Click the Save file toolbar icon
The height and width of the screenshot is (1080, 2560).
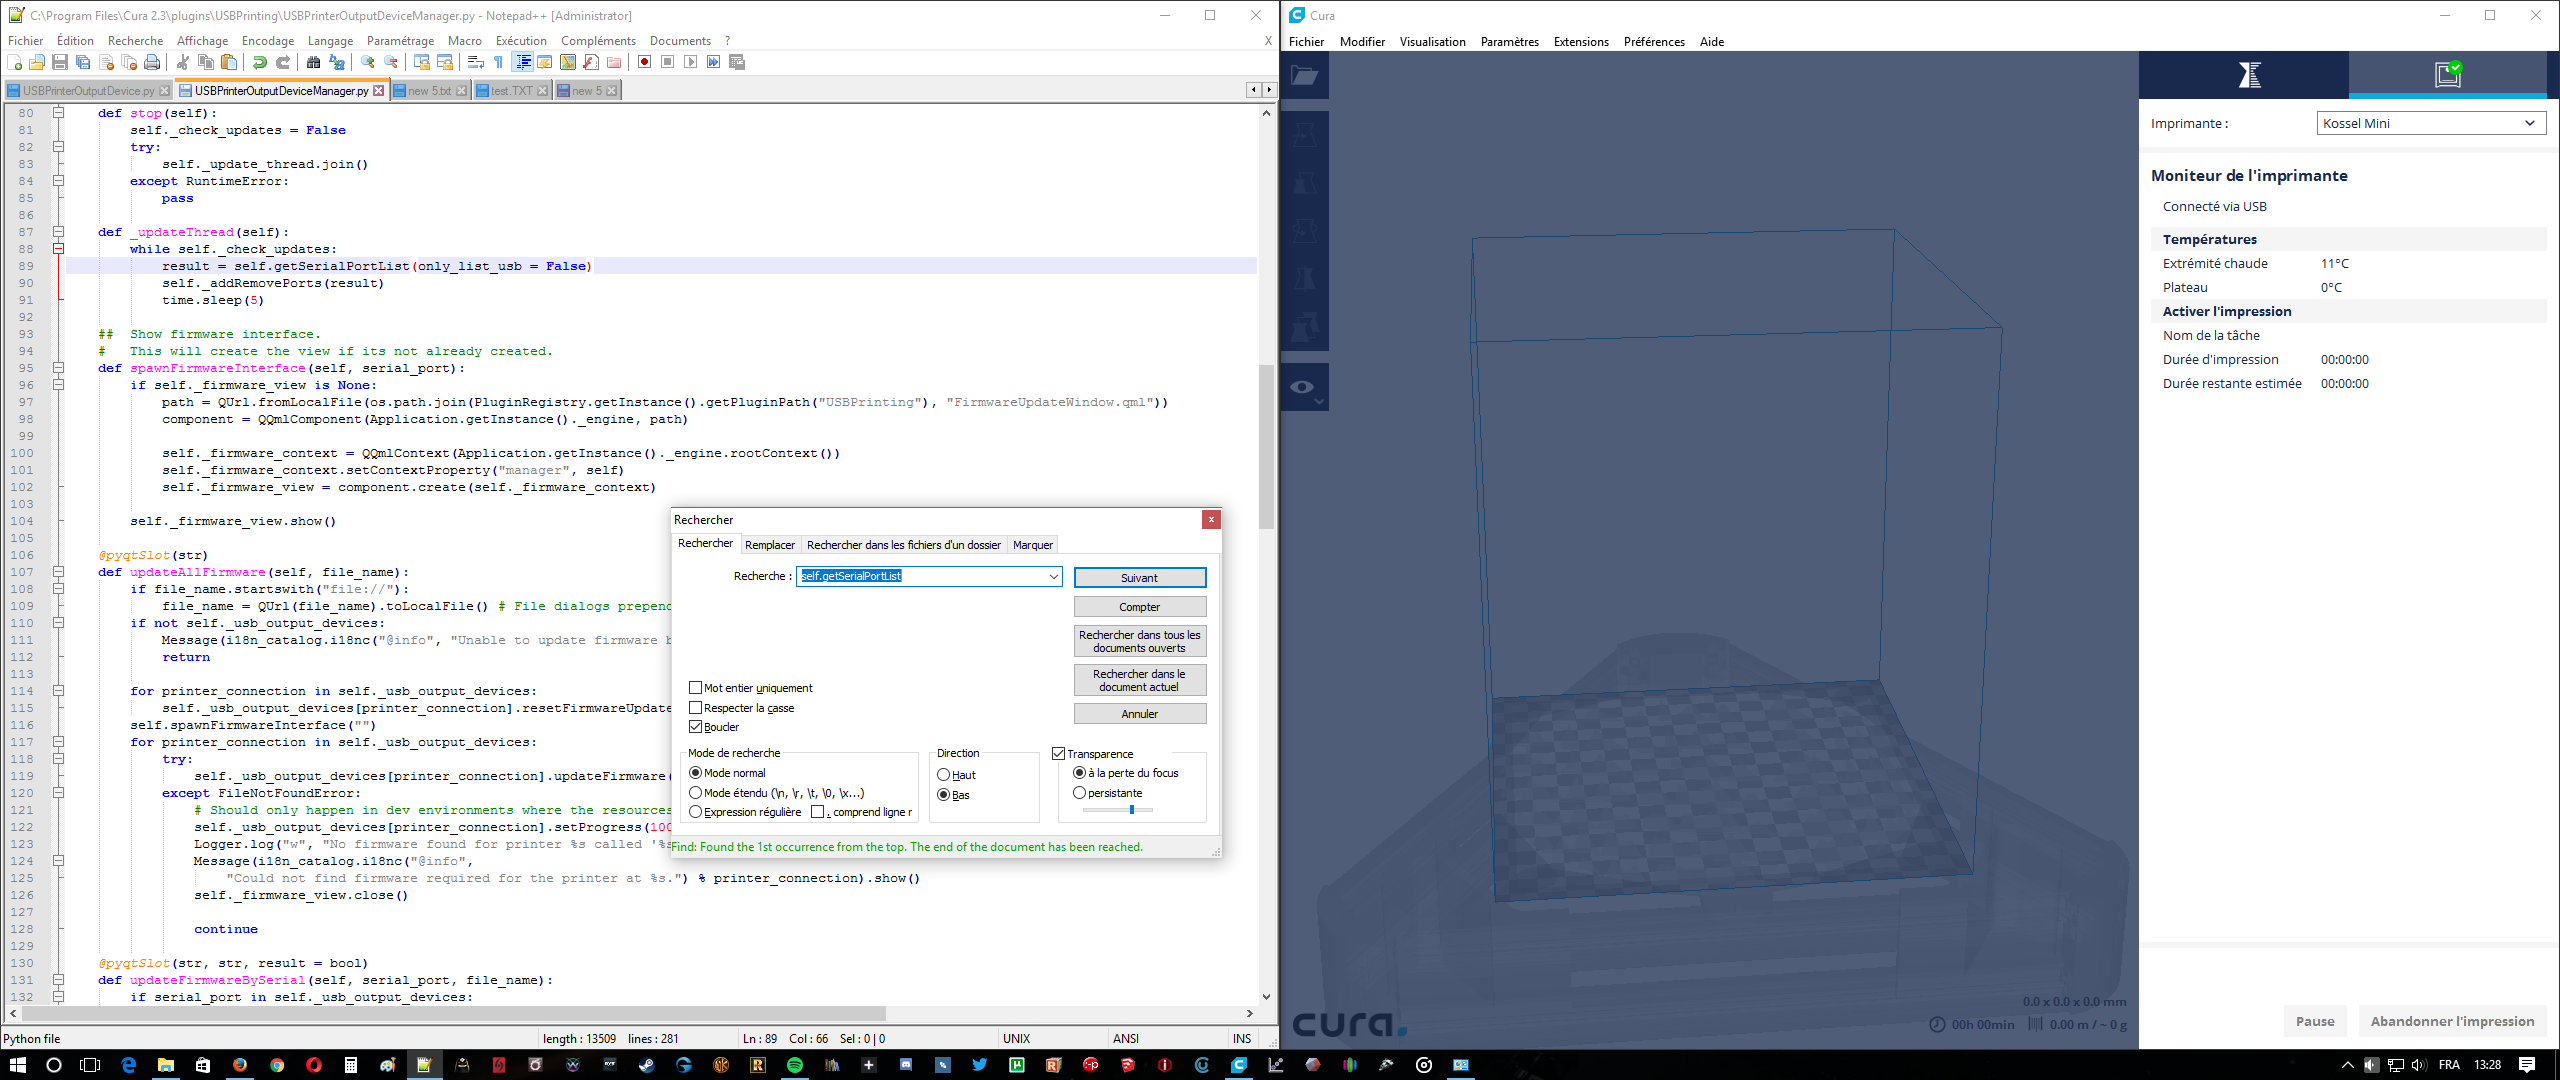60,63
